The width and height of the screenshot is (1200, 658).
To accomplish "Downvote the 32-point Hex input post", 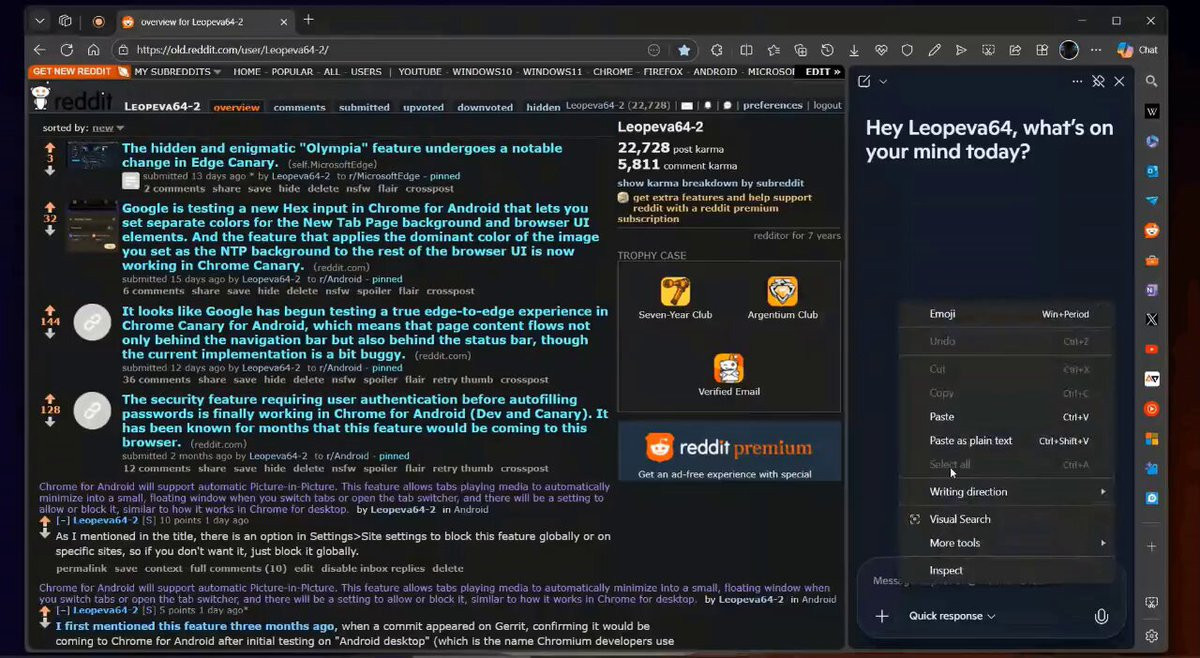I will (x=50, y=230).
